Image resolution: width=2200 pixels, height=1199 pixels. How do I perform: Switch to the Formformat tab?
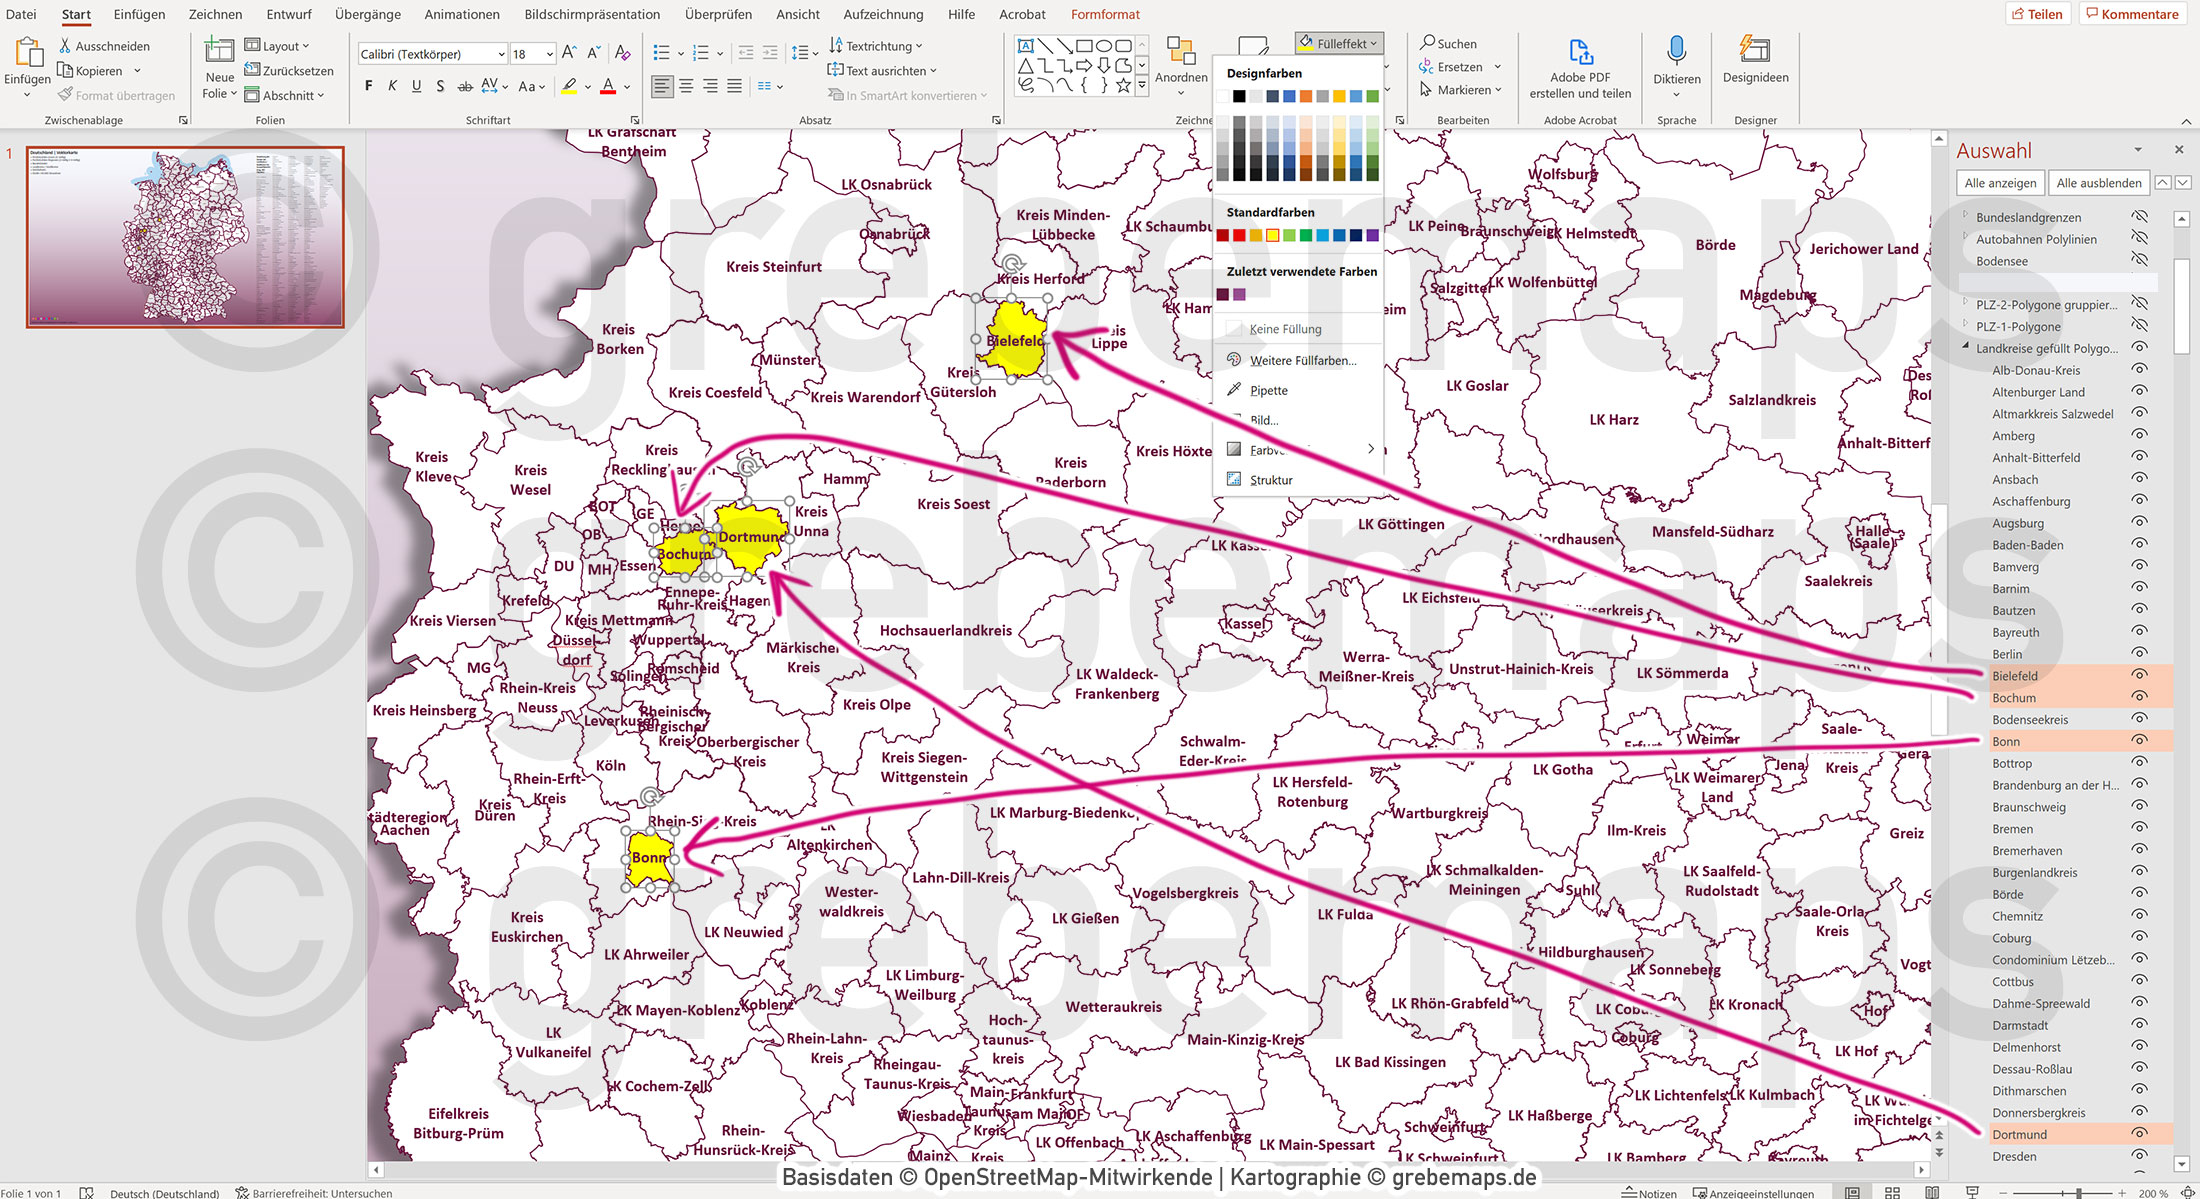point(1105,14)
